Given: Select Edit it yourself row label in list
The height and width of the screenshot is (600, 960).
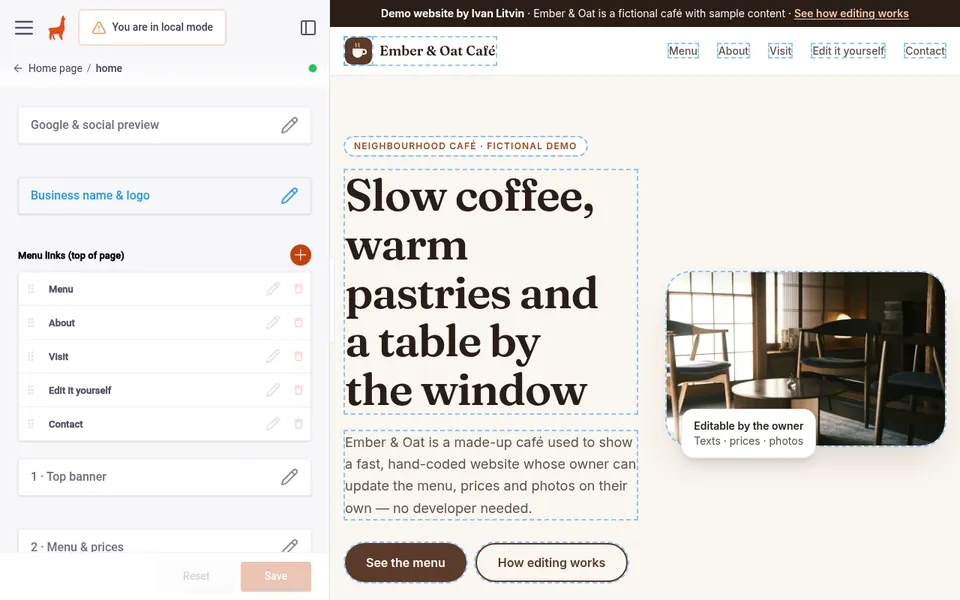Looking at the screenshot, I should coord(80,390).
